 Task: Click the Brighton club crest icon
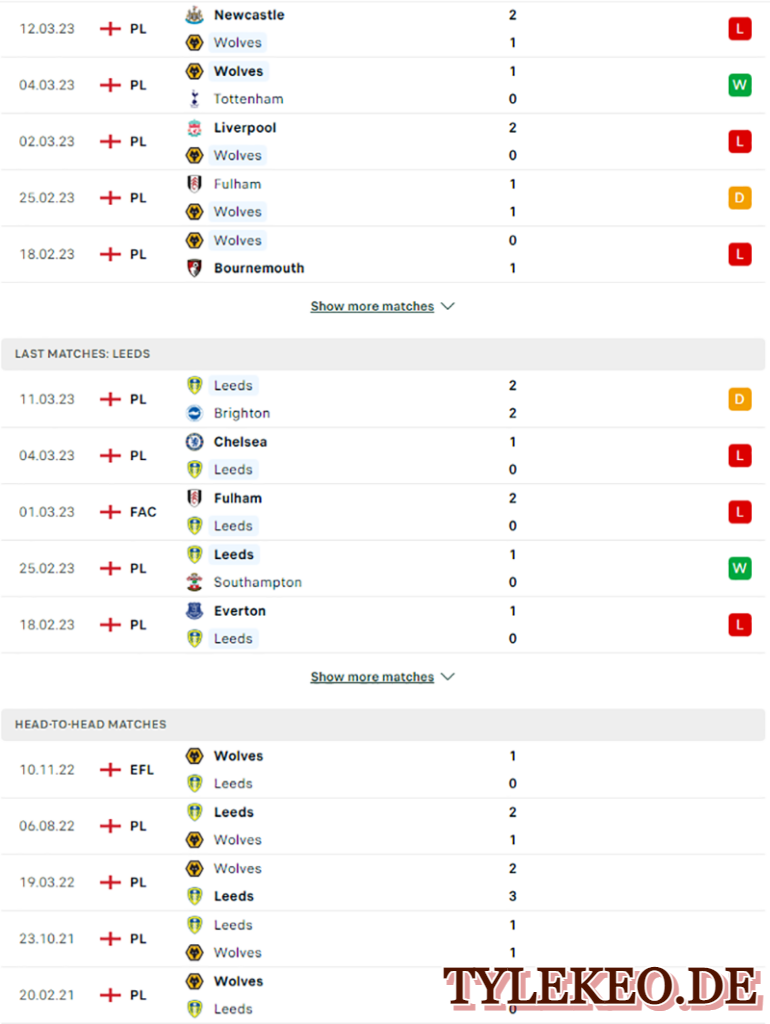pos(195,413)
